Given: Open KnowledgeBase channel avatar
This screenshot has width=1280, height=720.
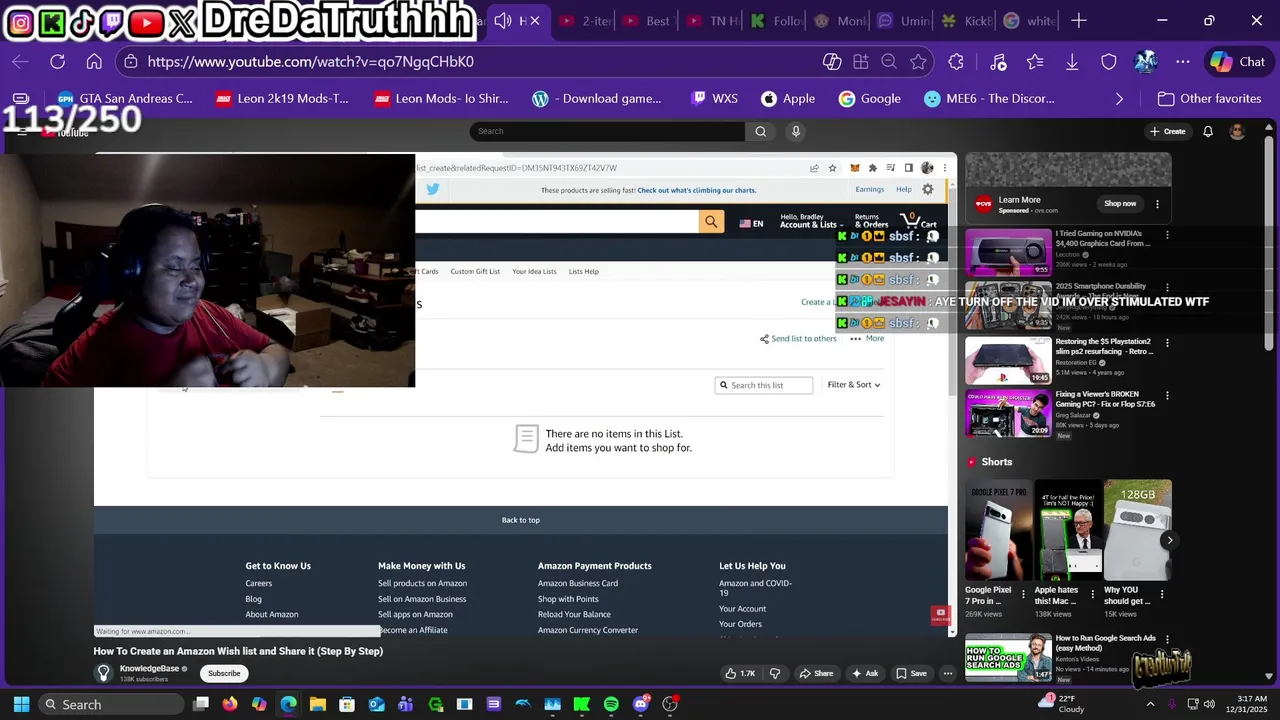Looking at the screenshot, I should click(x=103, y=673).
